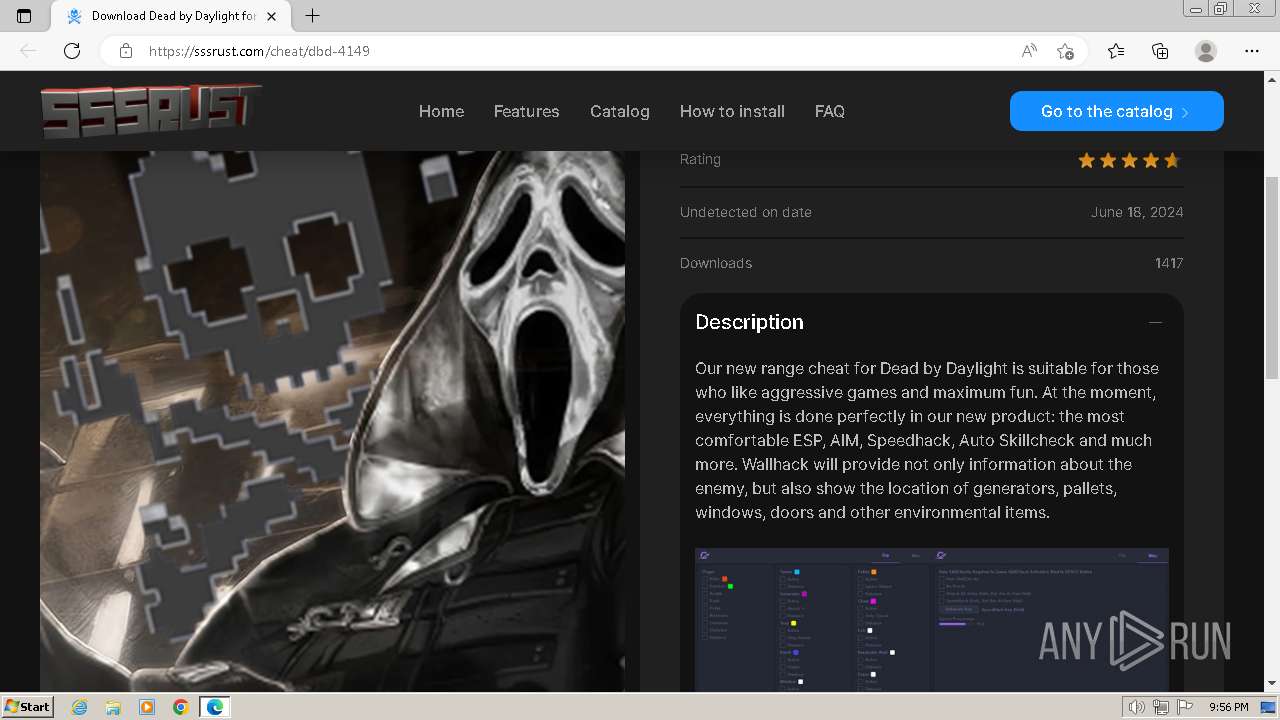Open the tab actions menu icon
The height and width of the screenshot is (720, 1280).
coord(24,16)
